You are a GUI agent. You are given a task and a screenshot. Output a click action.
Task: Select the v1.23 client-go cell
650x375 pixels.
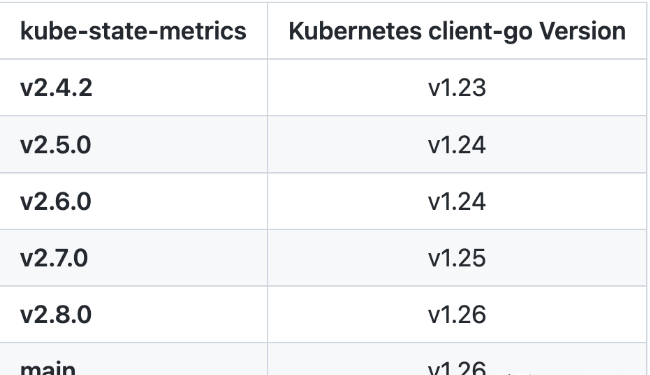(x=457, y=88)
